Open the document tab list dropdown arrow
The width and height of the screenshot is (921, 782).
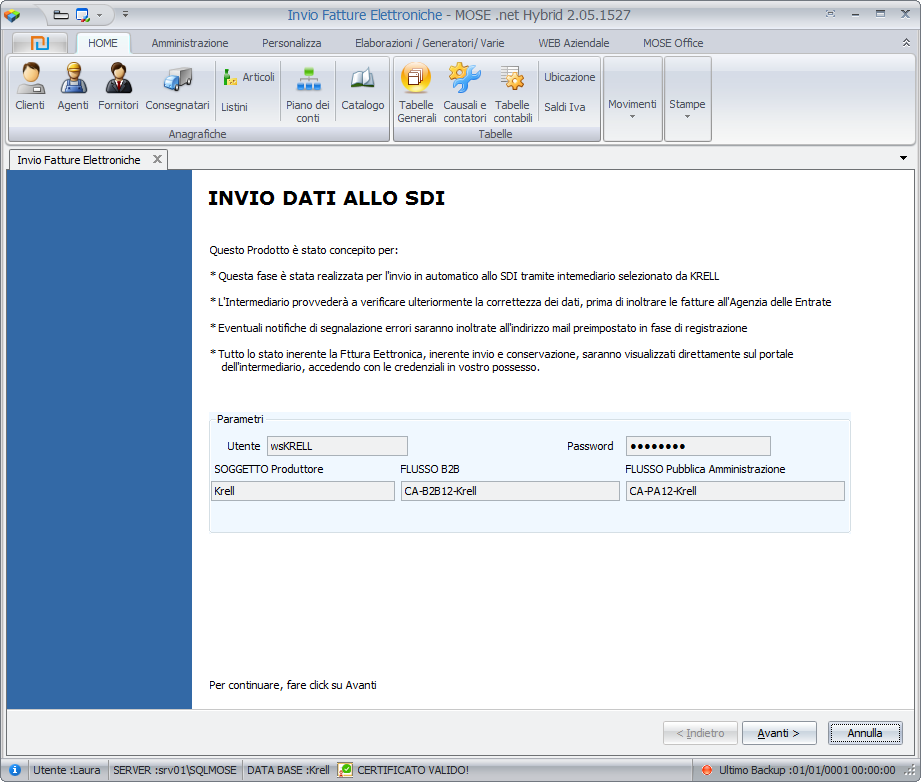coord(903,158)
